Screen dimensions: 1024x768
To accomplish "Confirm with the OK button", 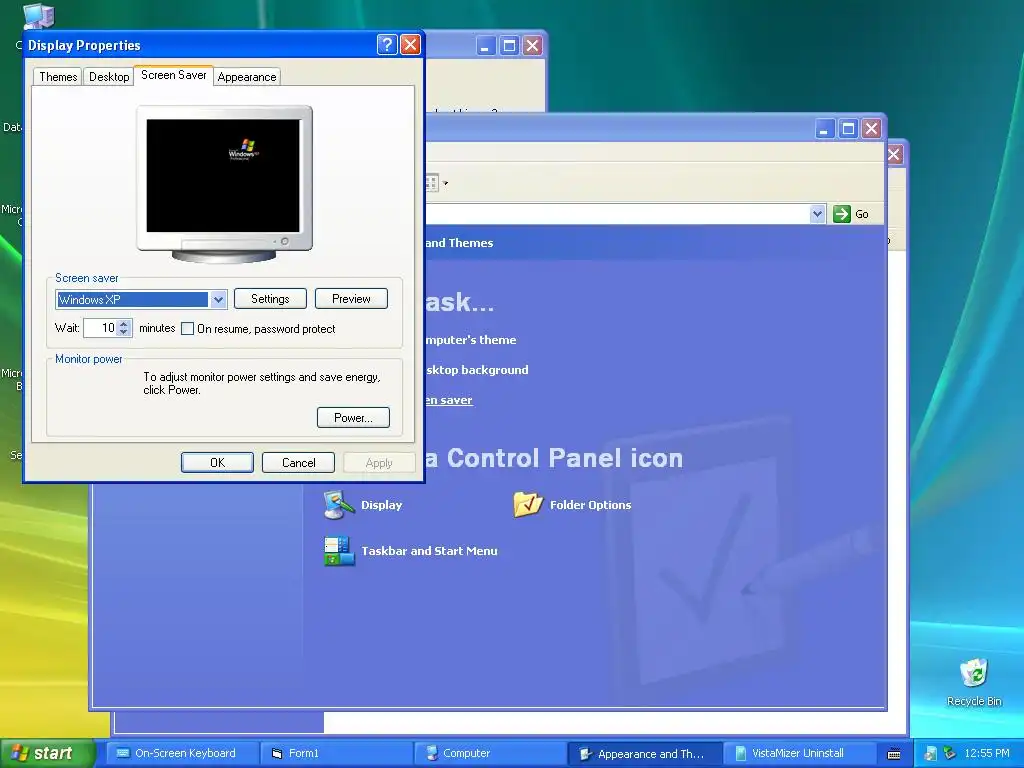I will tap(217, 462).
